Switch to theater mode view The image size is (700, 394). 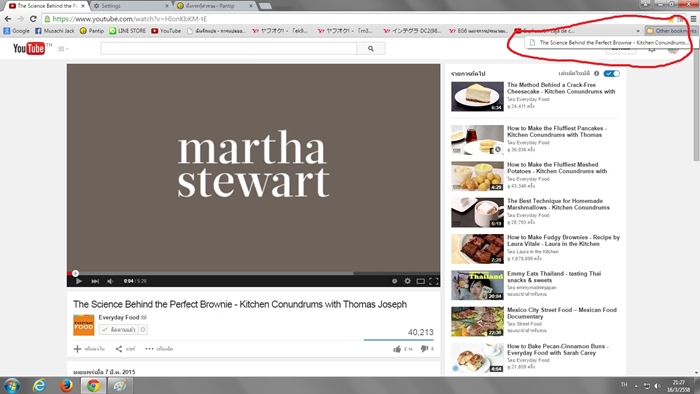pos(421,281)
